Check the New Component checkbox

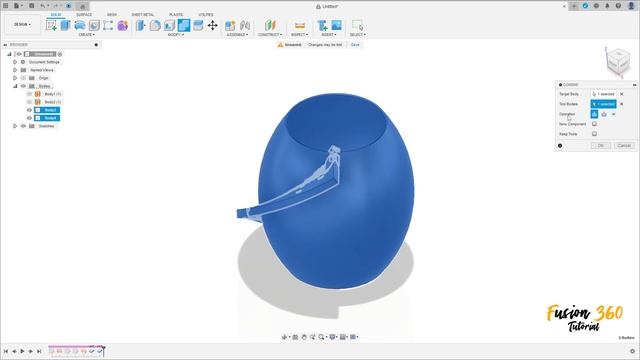click(594, 124)
